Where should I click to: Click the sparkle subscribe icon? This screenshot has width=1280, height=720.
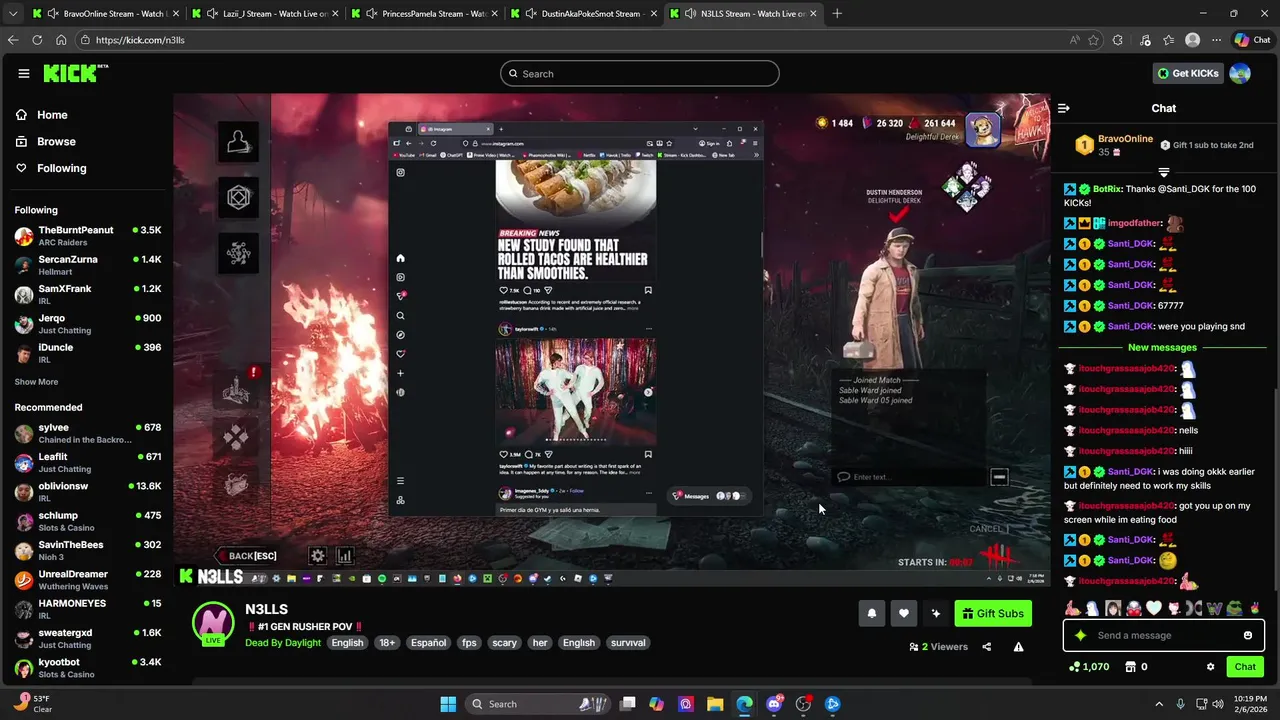936,614
